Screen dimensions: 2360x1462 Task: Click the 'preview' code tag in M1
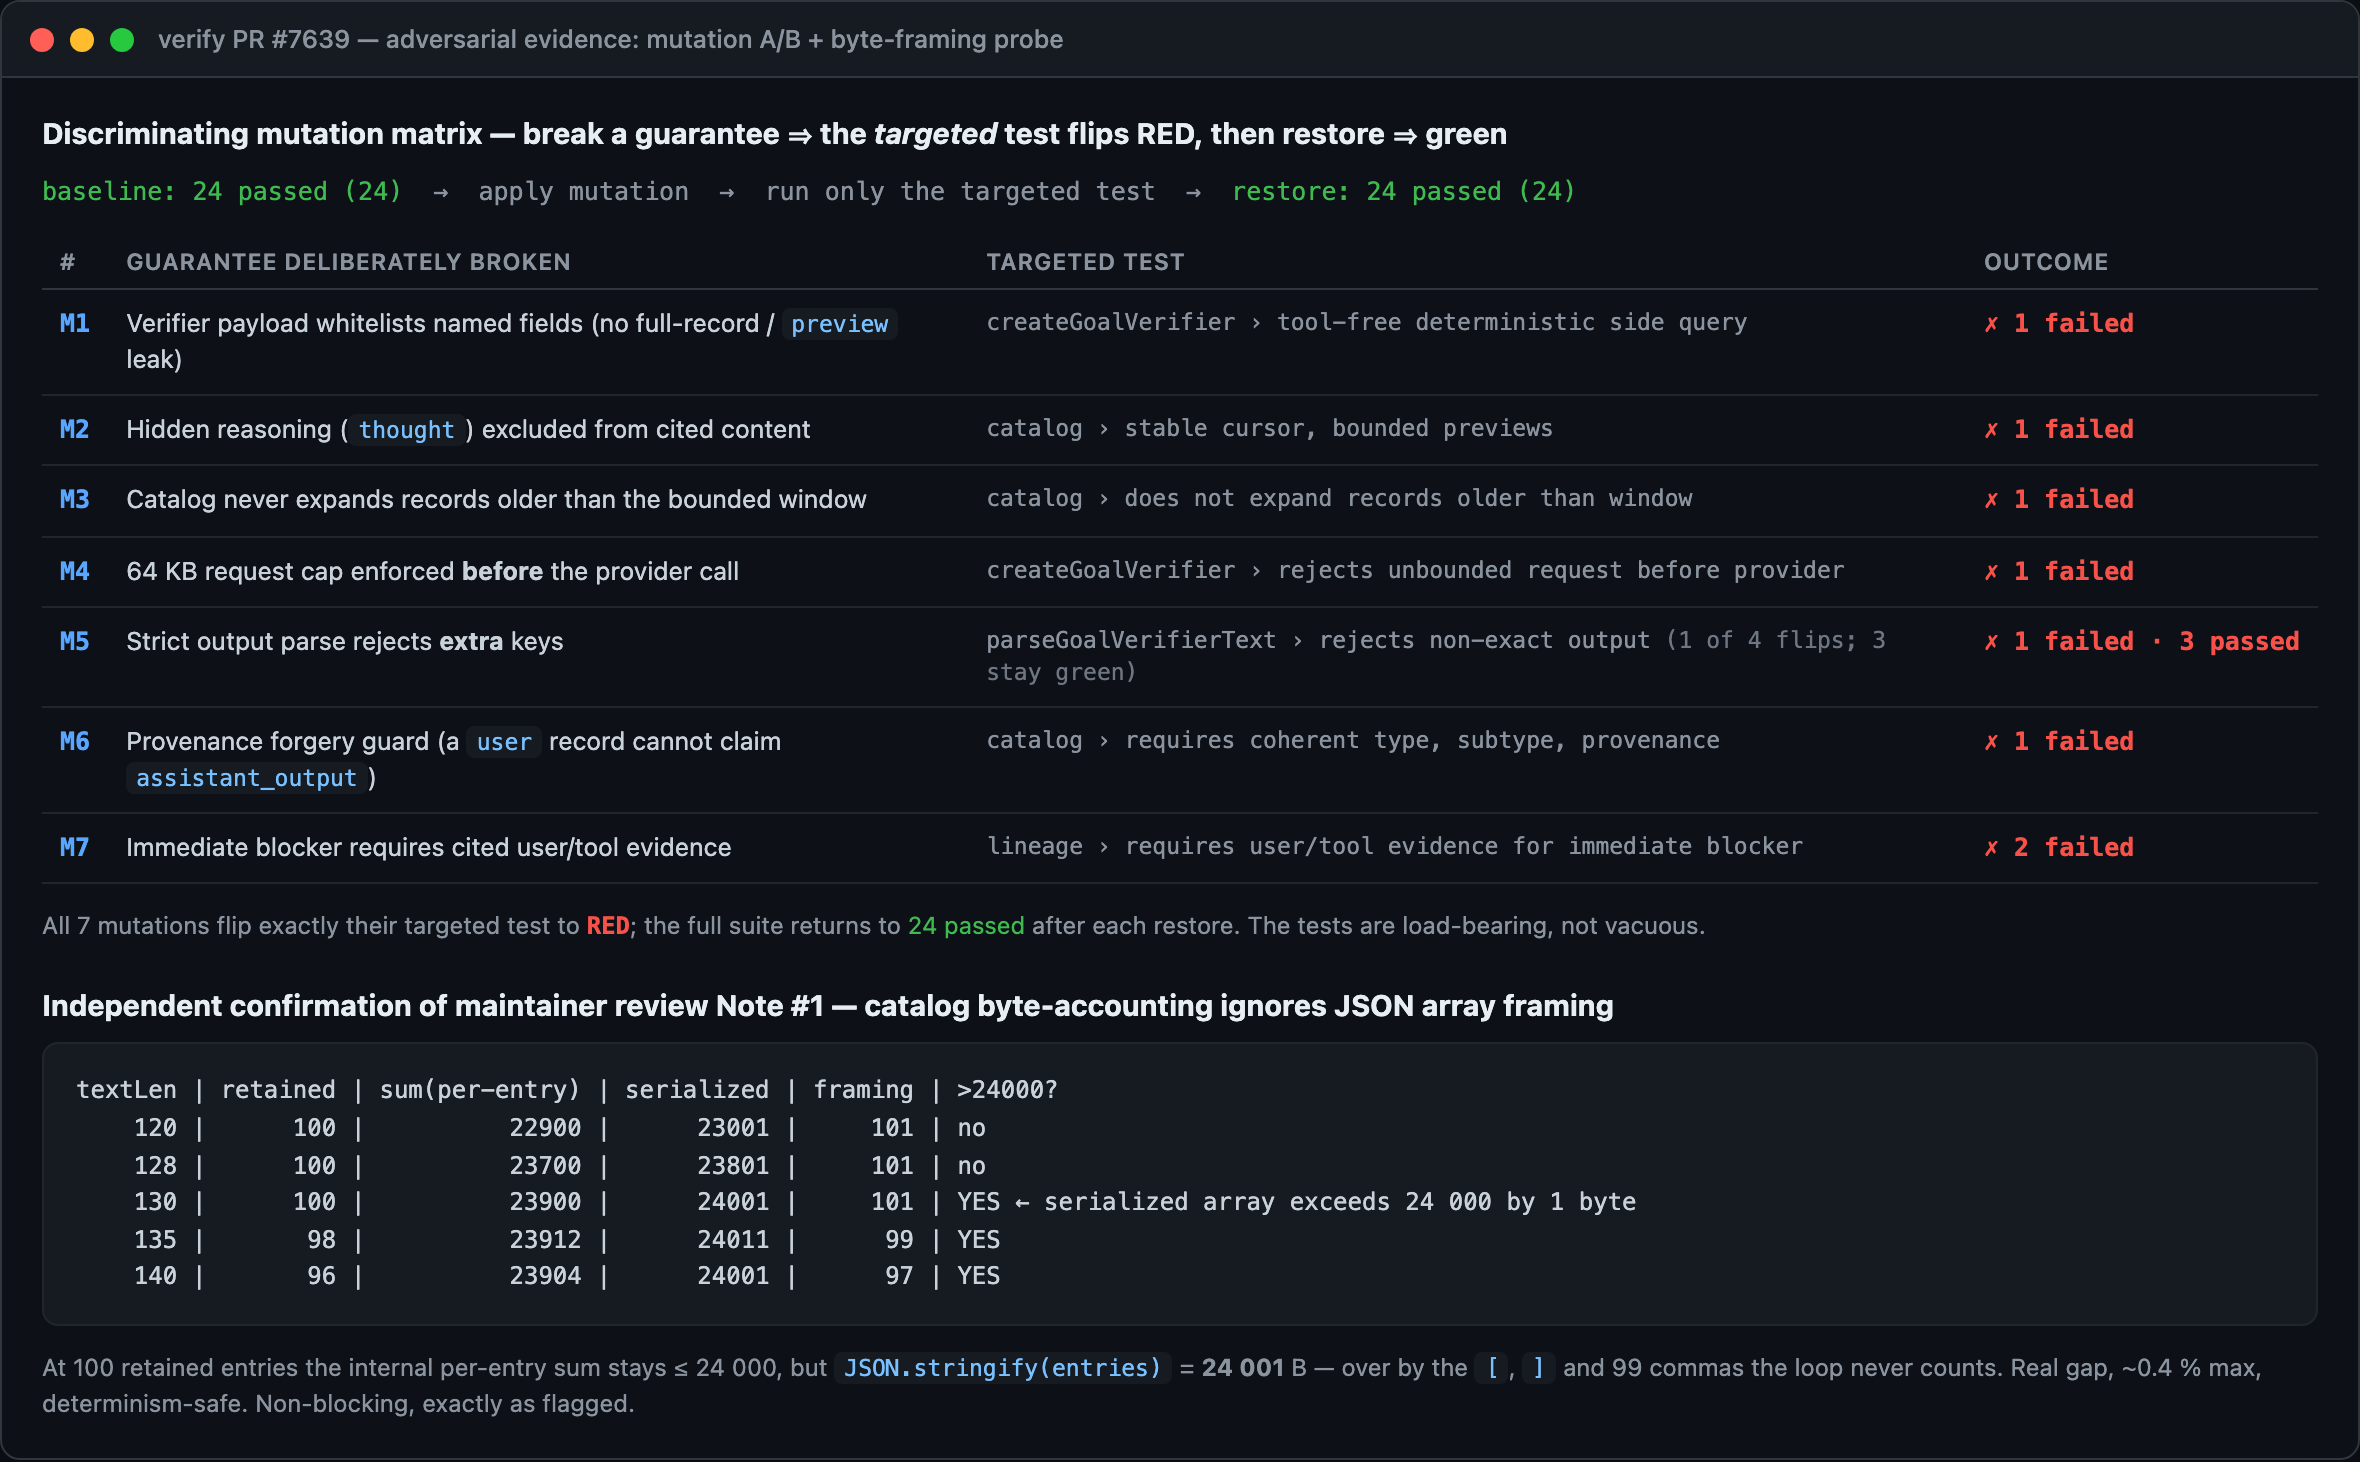point(839,324)
